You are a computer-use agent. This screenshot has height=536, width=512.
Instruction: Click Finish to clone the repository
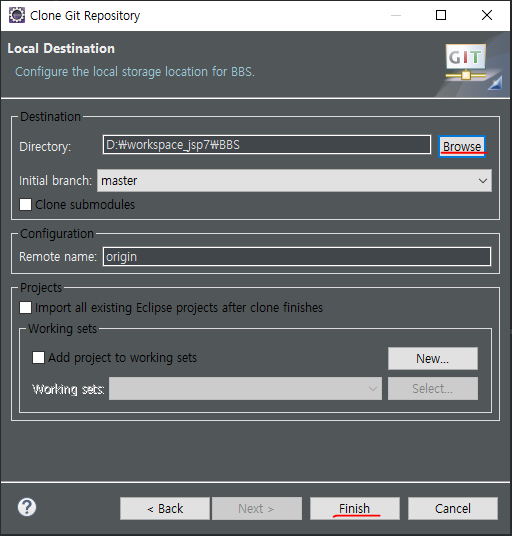pos(355,509)
